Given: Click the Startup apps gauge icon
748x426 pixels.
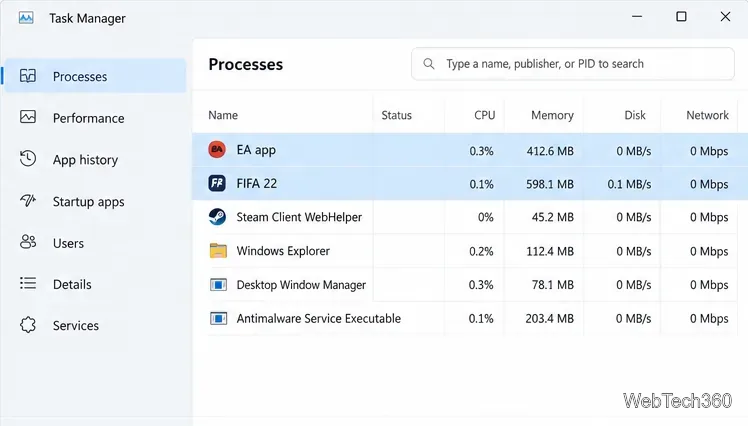Looking at the screenshot, I should [28, 200].
